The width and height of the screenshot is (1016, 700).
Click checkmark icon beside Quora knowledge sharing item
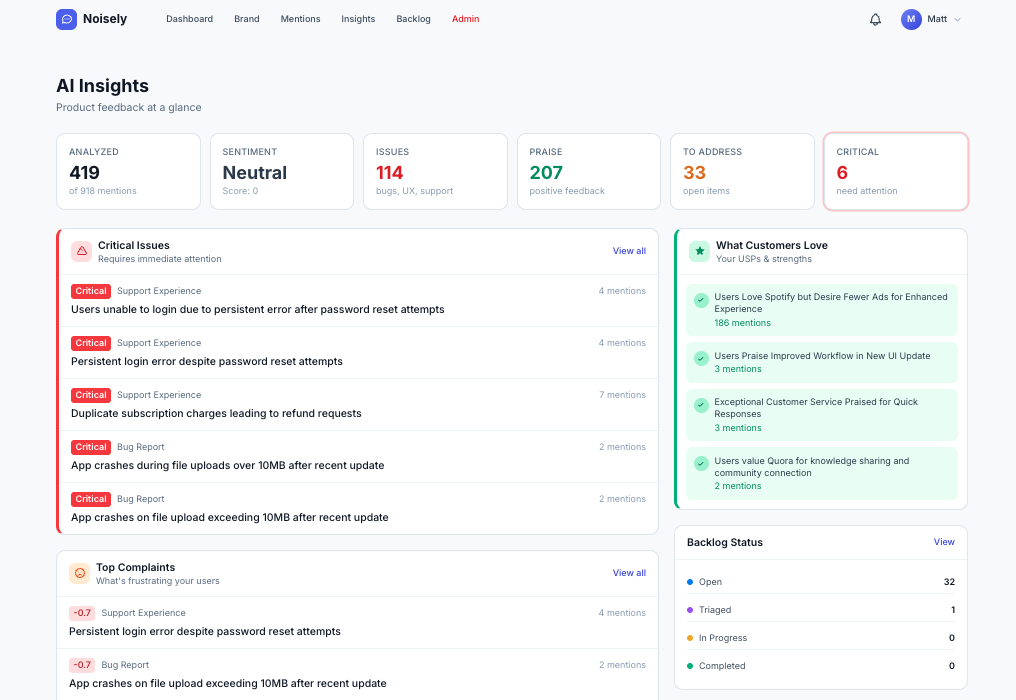point(700,463)
